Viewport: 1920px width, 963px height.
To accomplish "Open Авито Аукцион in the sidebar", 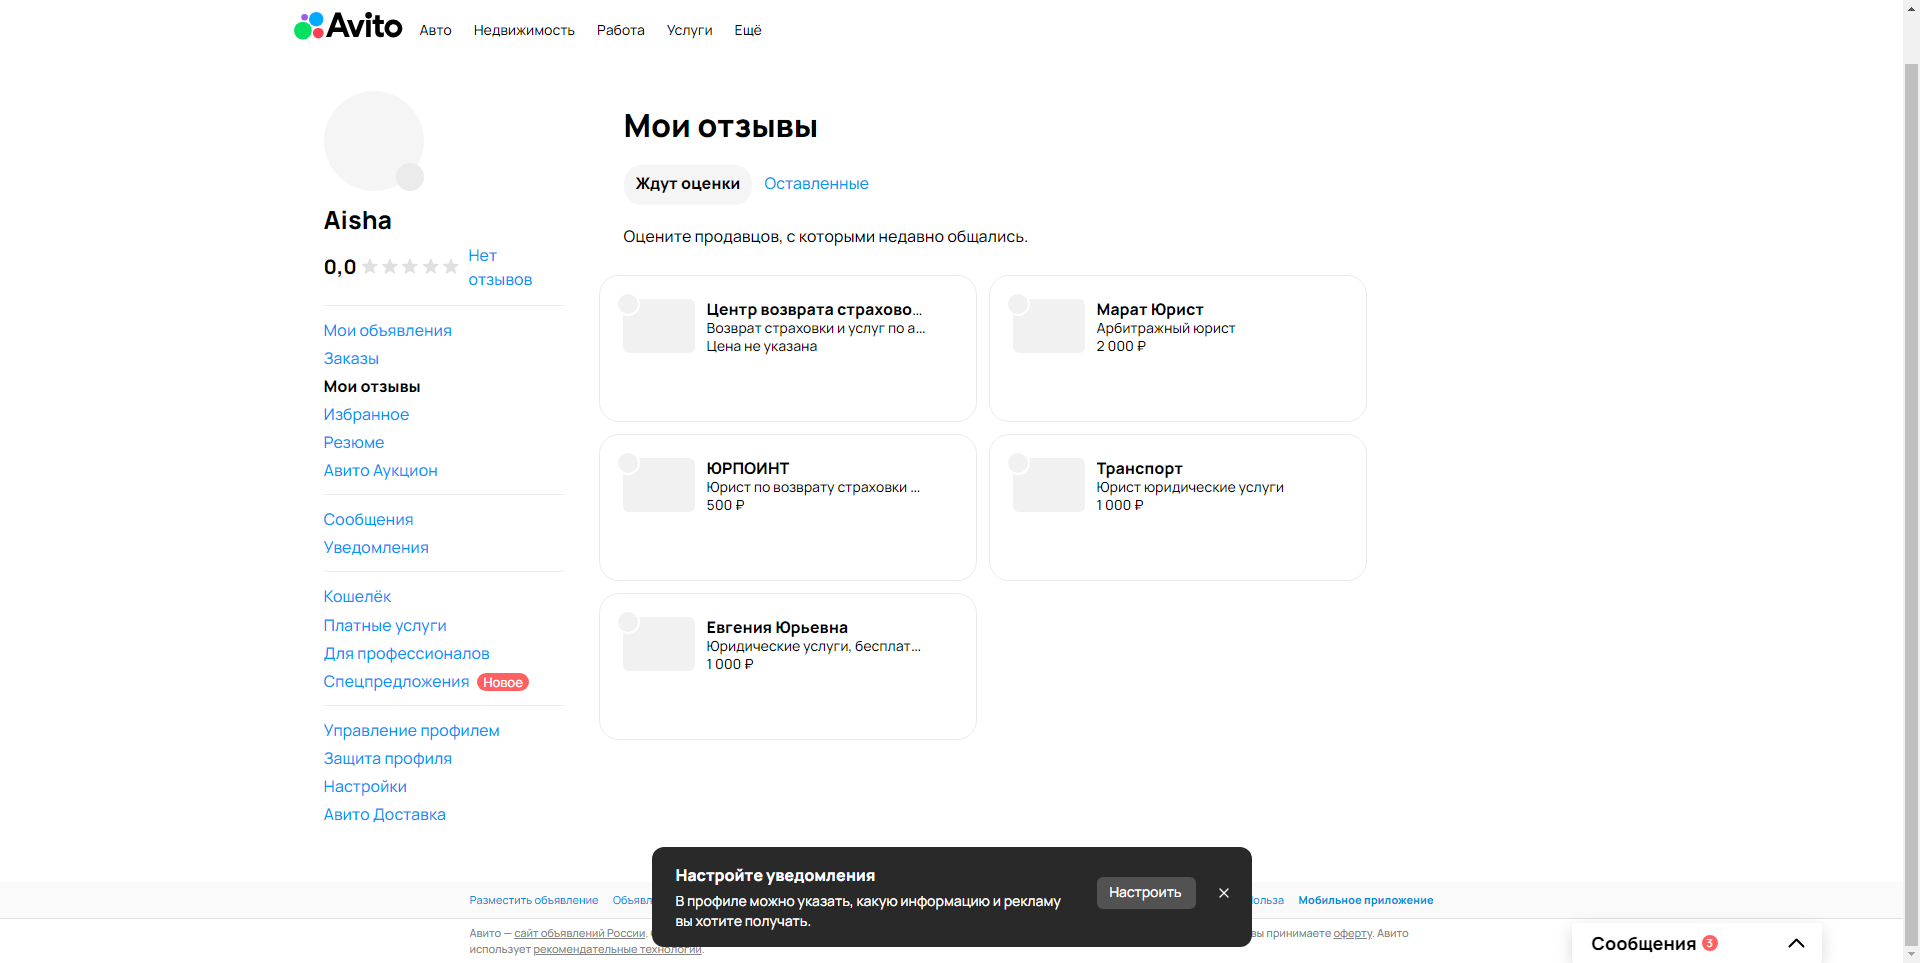I will (x=380, y=471).
